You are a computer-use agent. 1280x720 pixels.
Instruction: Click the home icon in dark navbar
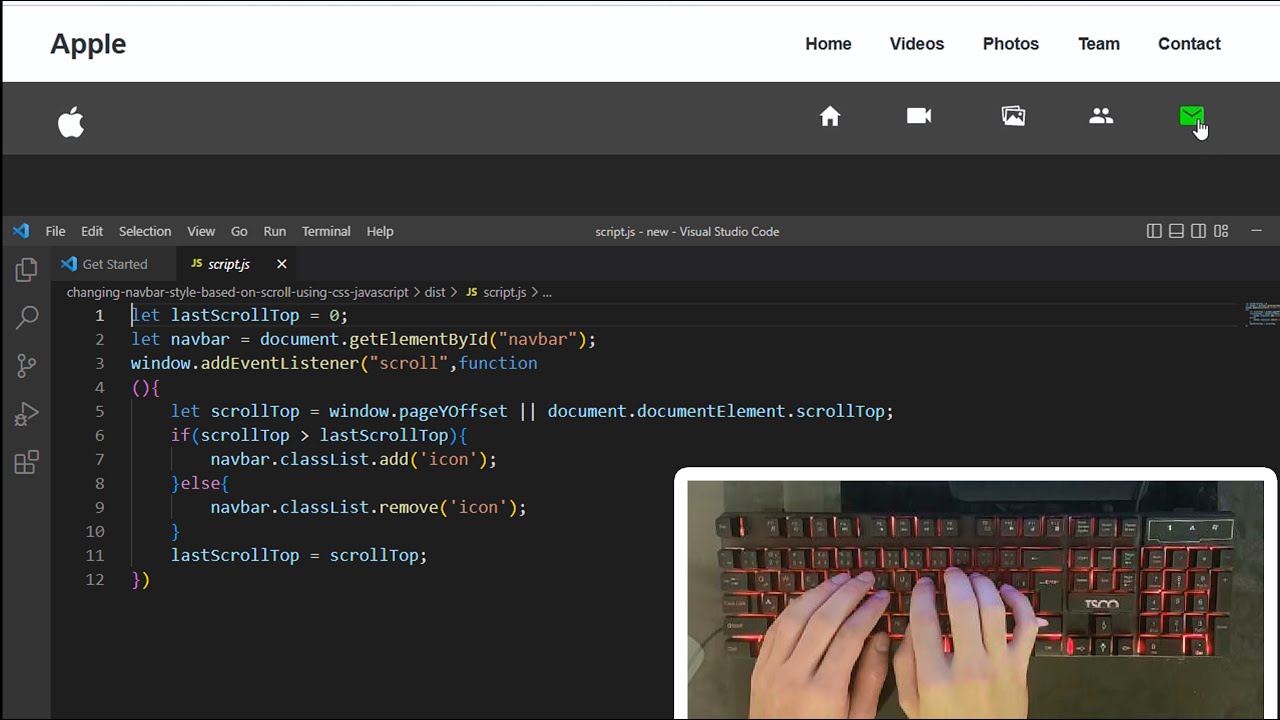pos(830,116)
